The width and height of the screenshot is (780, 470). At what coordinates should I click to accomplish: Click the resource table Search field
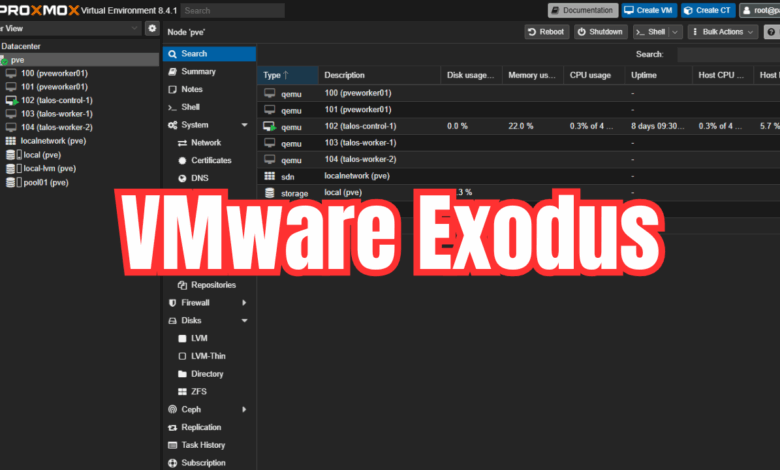coord(729,54)
